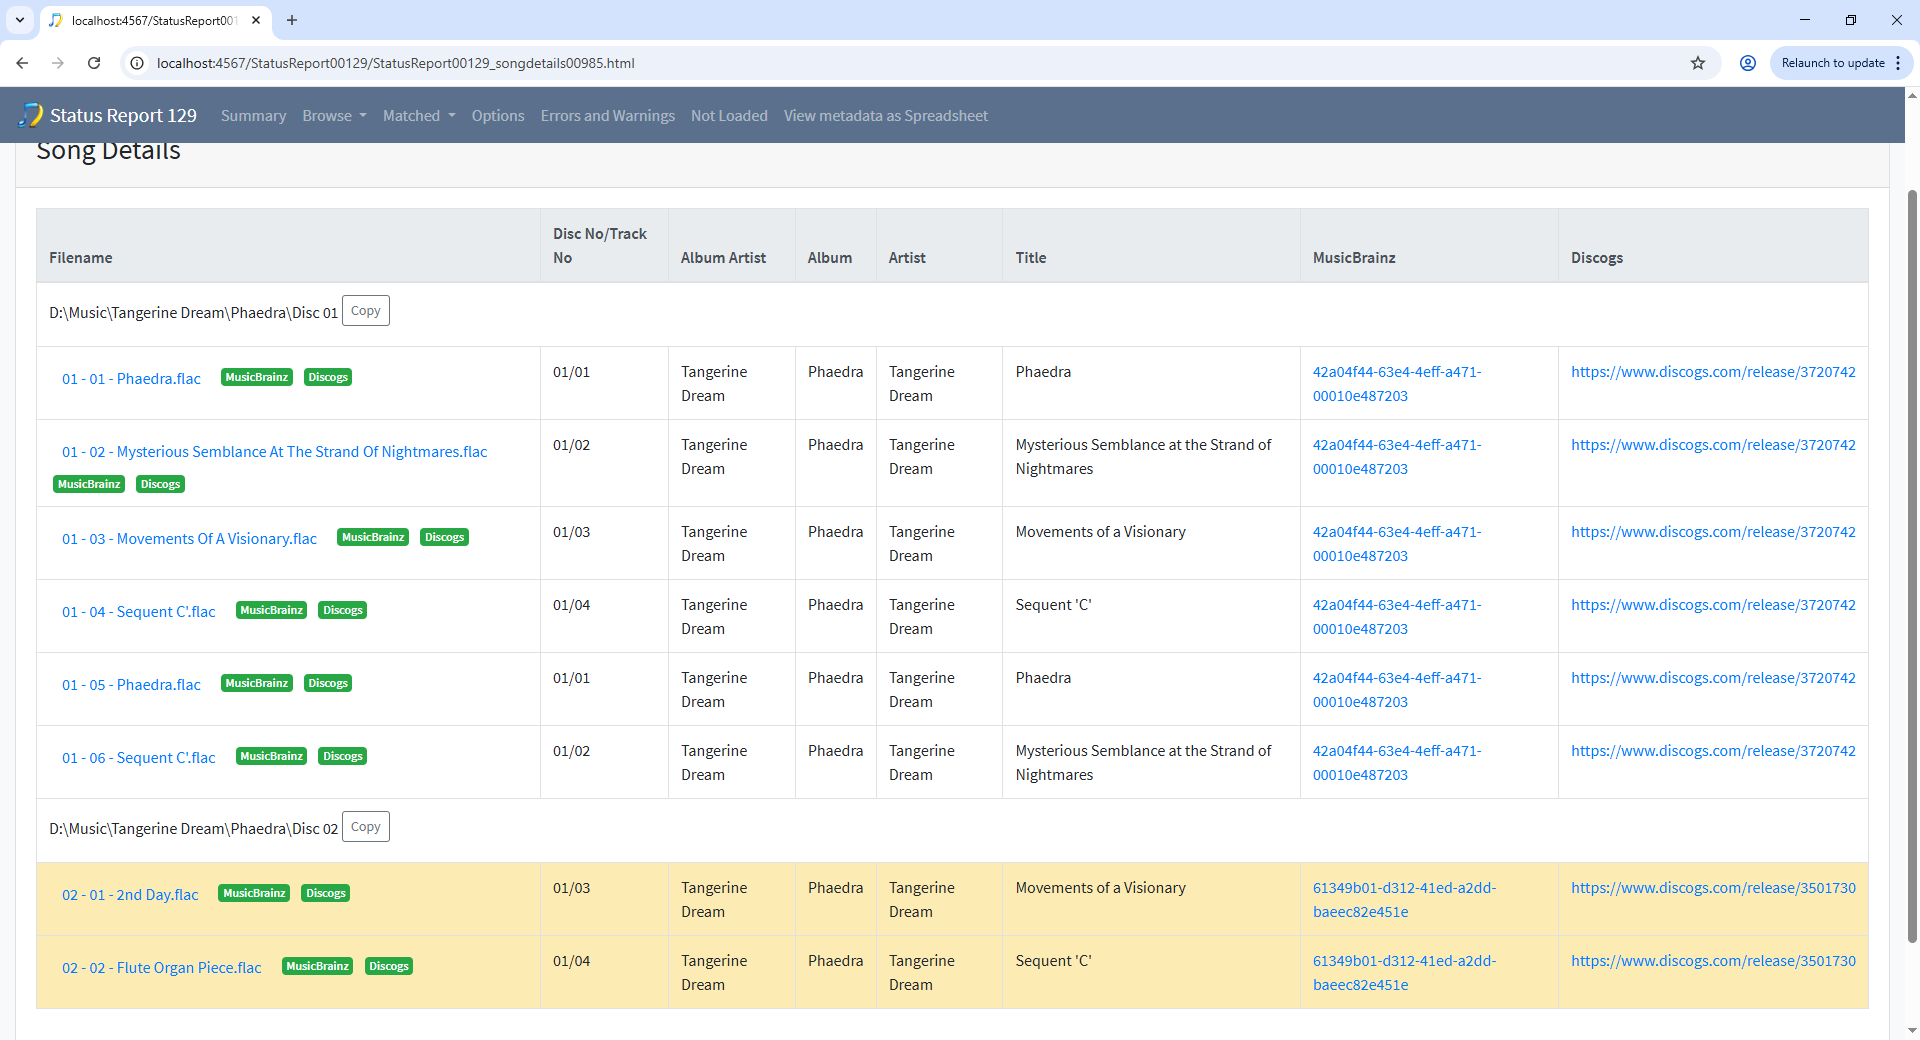Viewport: 1920px width, 1040px height.
Task: Open MusicBrainz ID link for 01 - 01 Phaedra
Action: coord(1397,384)
